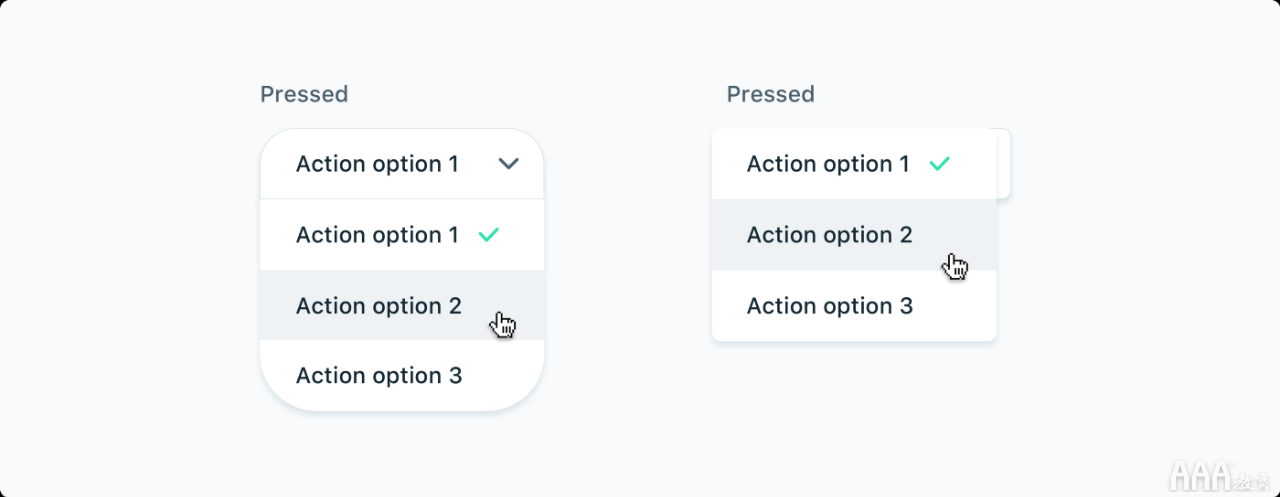
Task: Click the Pressed label above the square-cornered menu
Action: pos(770,94)
